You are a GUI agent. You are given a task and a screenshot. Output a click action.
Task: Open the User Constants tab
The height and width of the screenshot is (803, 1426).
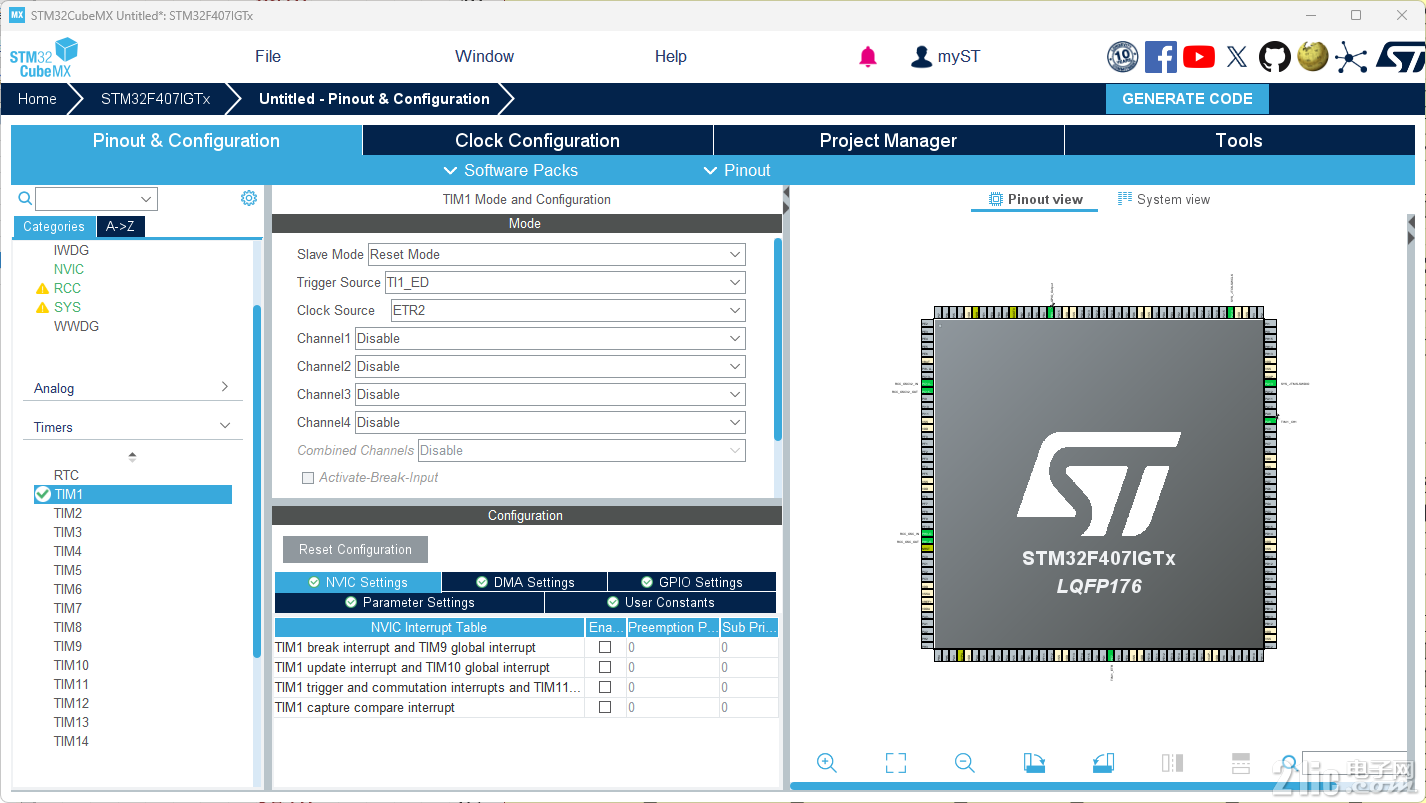click(x=661, y=602)
